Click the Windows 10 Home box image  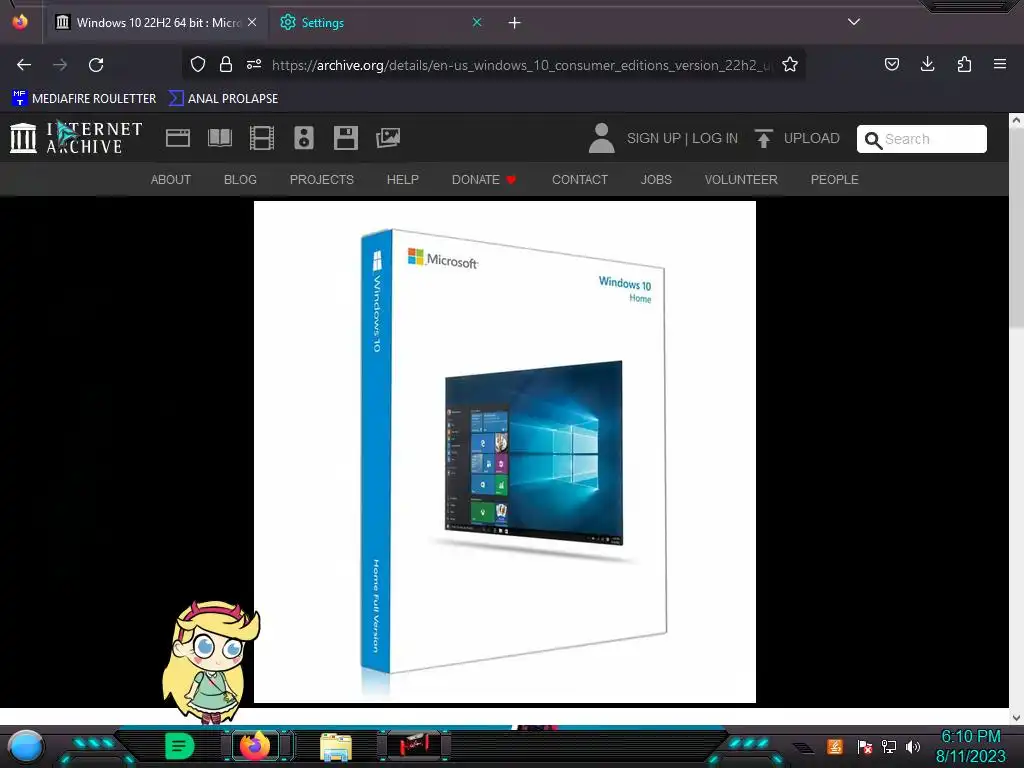coord(505,452)
